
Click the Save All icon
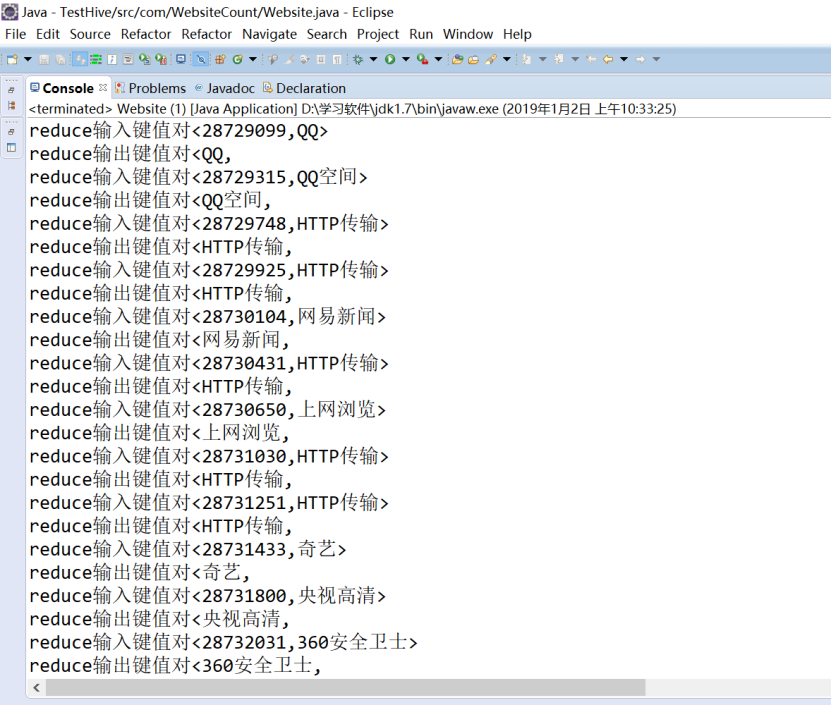click(x=60, y=59)
